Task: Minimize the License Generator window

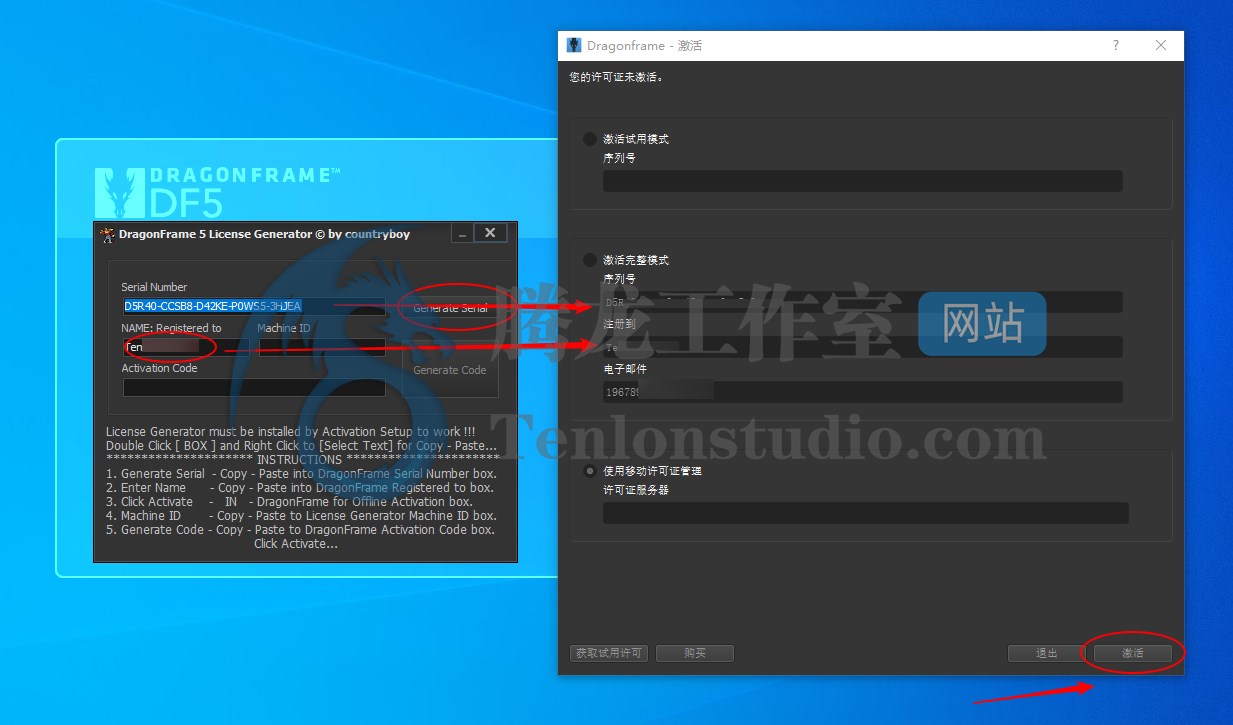Action: point(461,233)
